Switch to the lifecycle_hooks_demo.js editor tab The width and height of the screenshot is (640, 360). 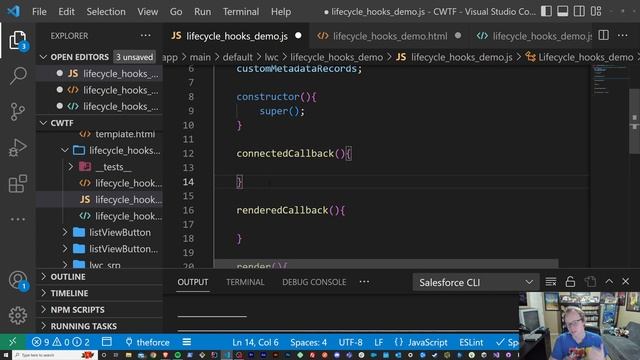(x=236, y=36)
